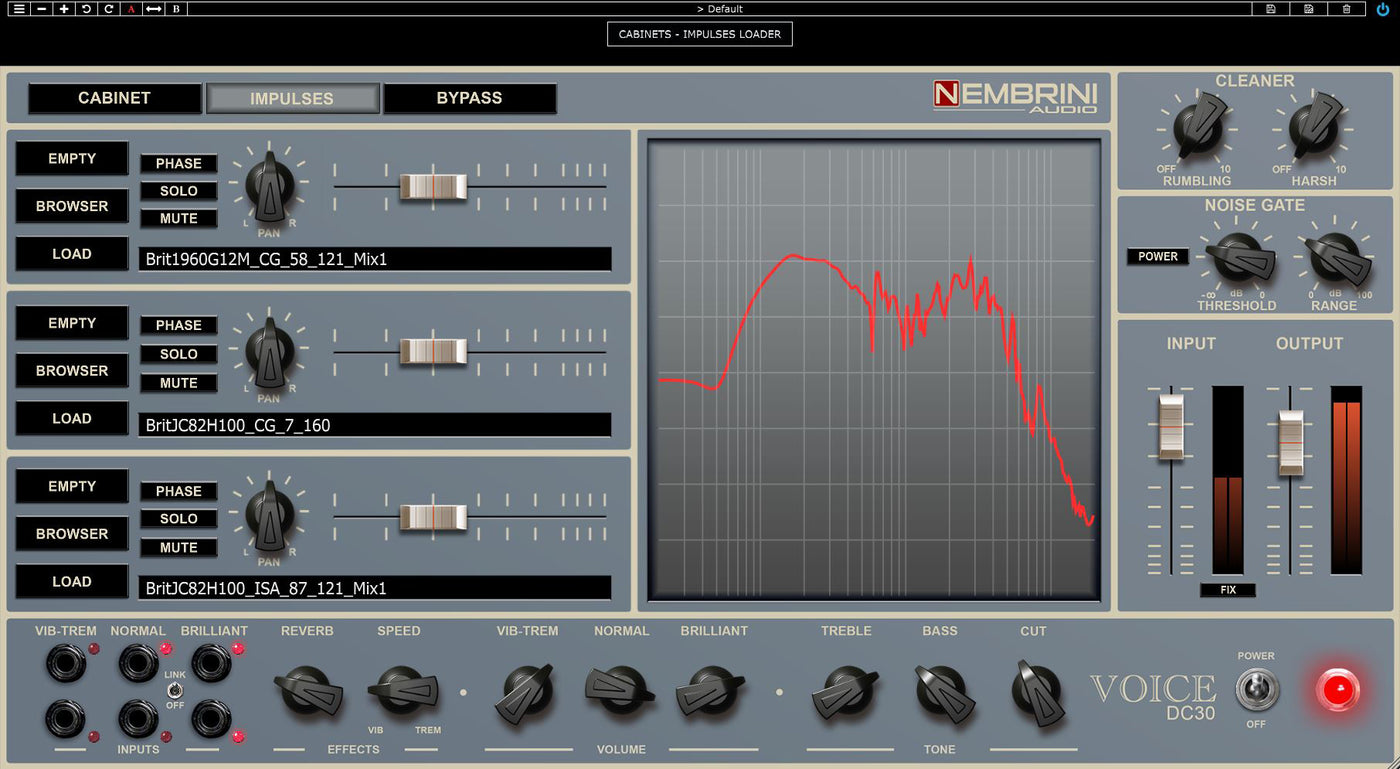The height and width of the screenshot is (769, 1400).
Task: Toggle the Noise Gate POWER button
Action: pos(1158,257)
